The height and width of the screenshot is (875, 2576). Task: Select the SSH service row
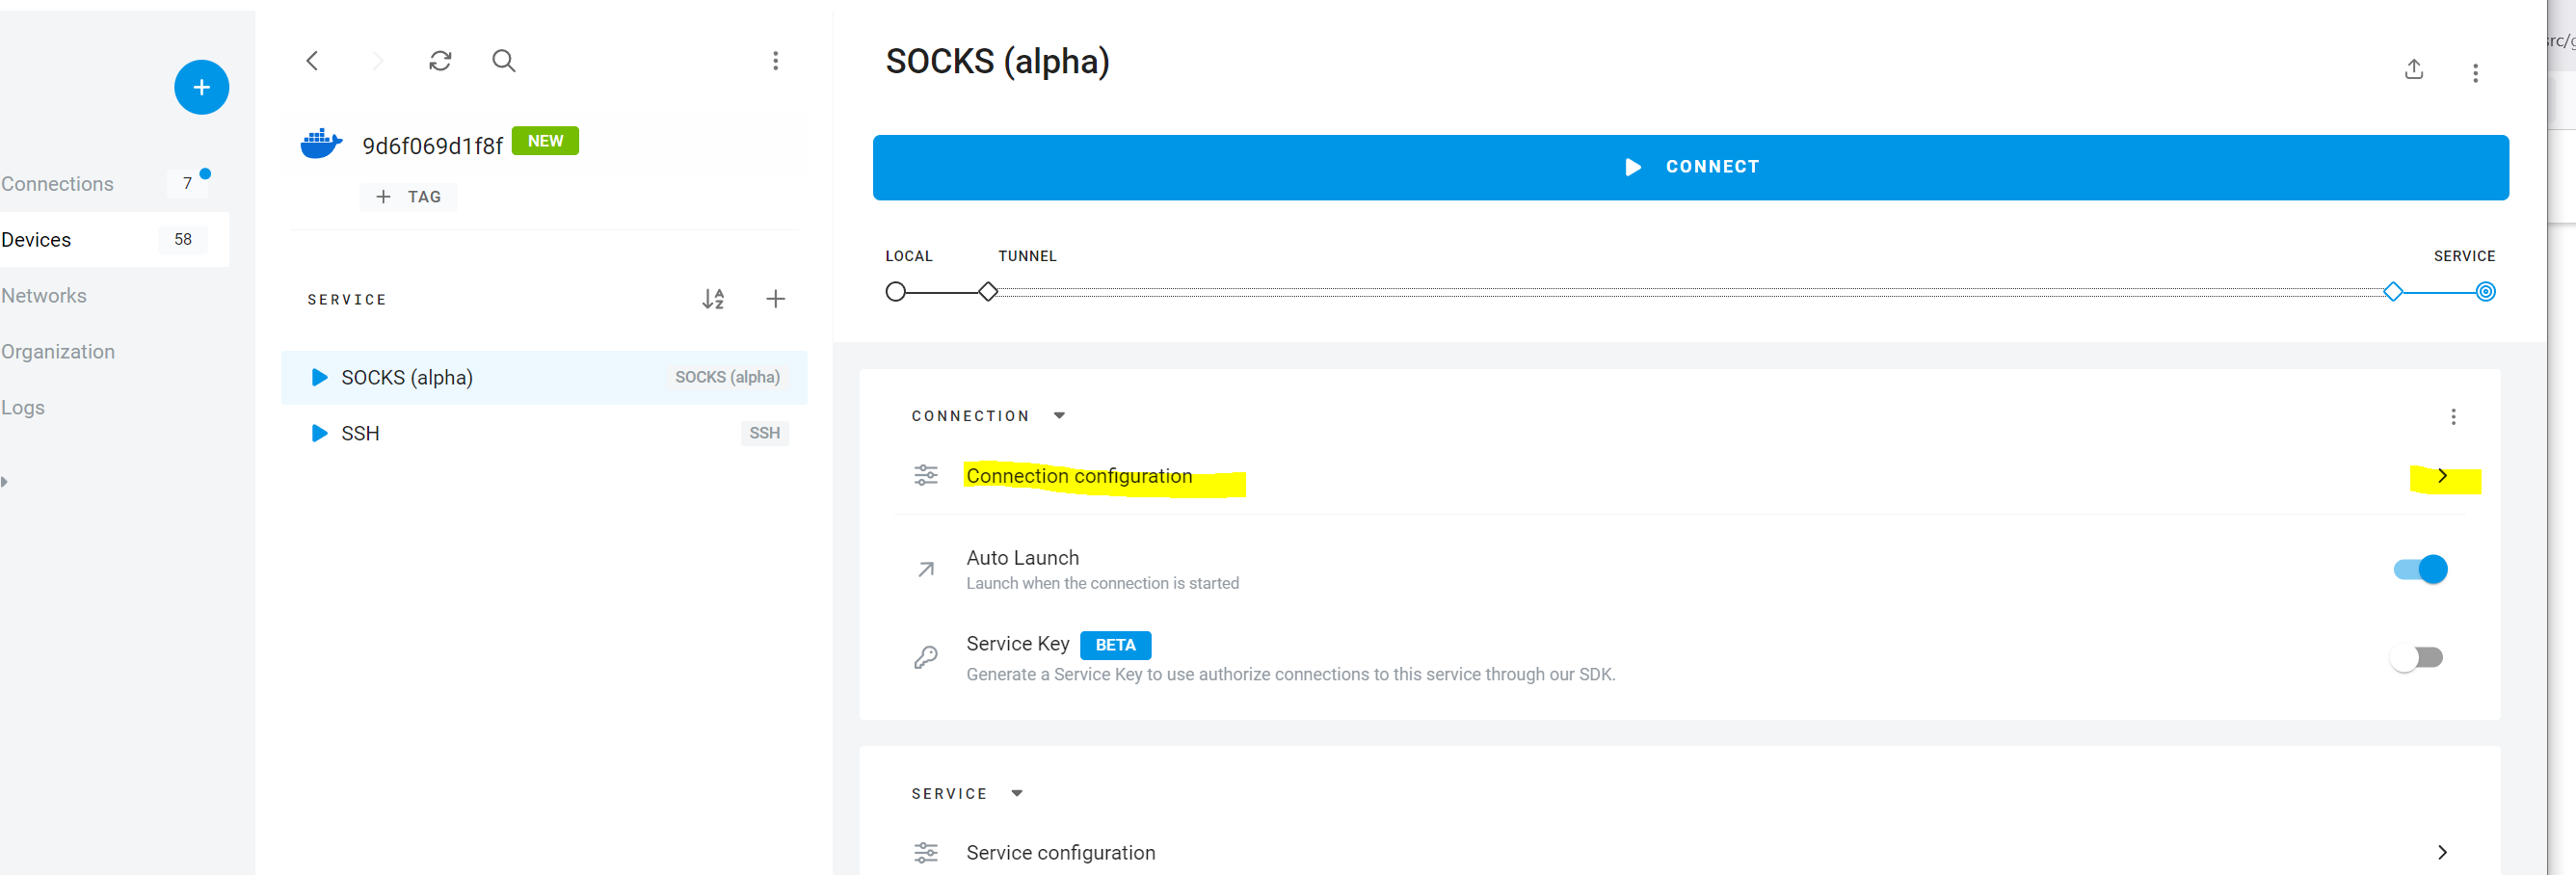point(544,433)
